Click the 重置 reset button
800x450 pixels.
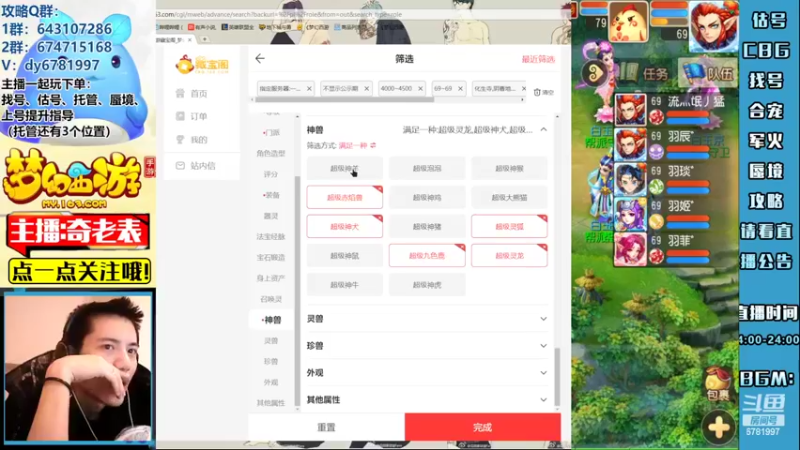327,427
